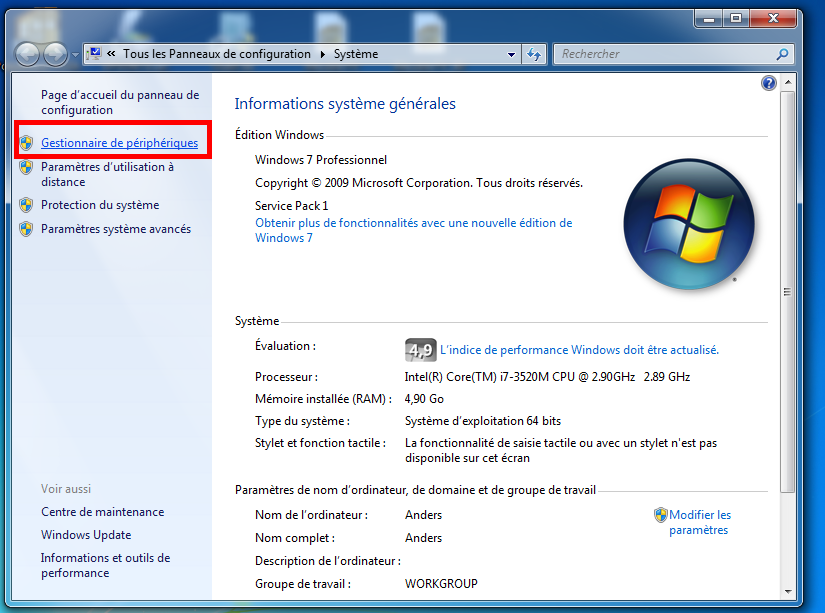Click the Forward navigation arrow
The height and width of the screenshot is (613, 825).
click(56, 54)
